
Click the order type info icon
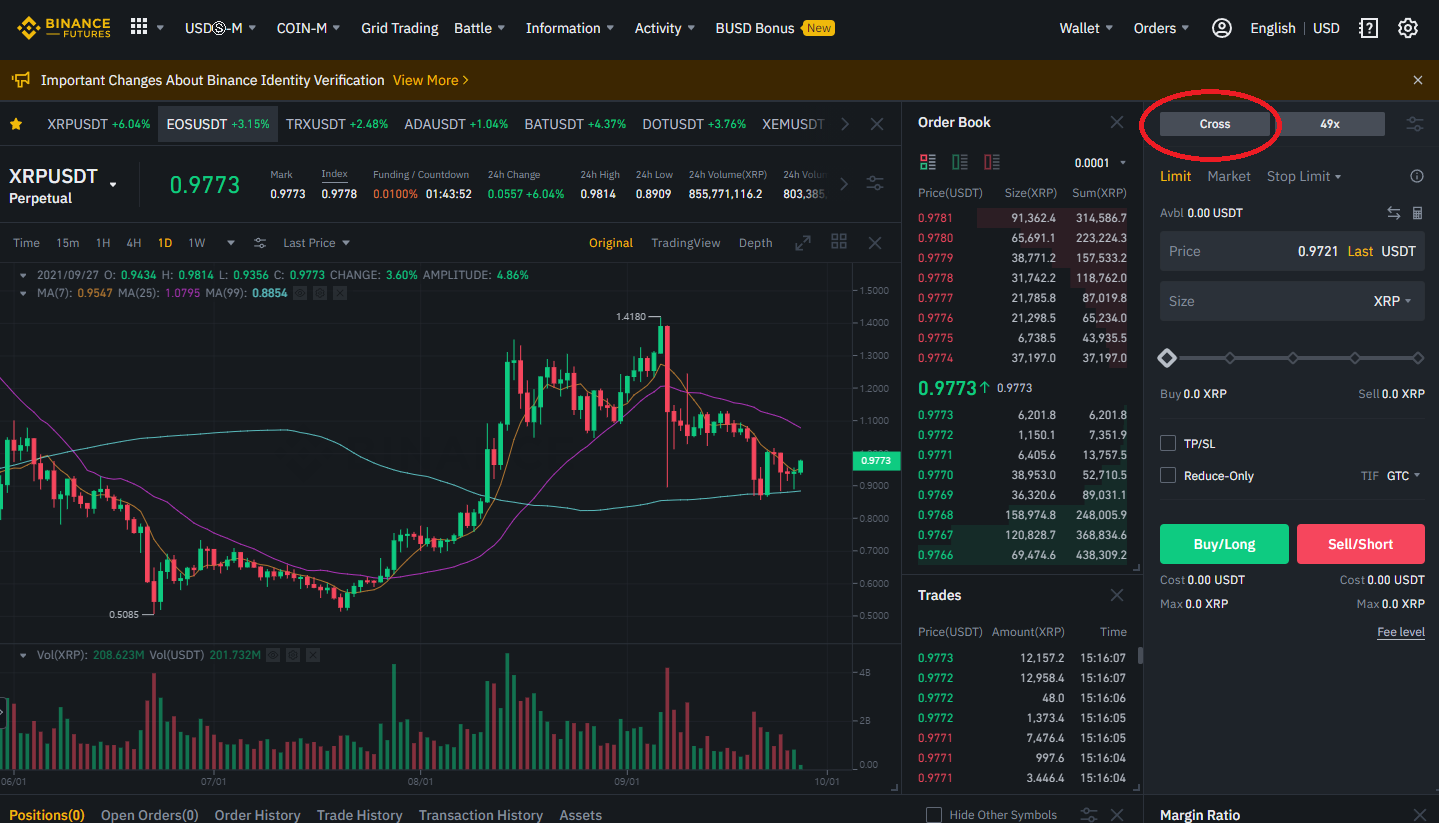1417,176
